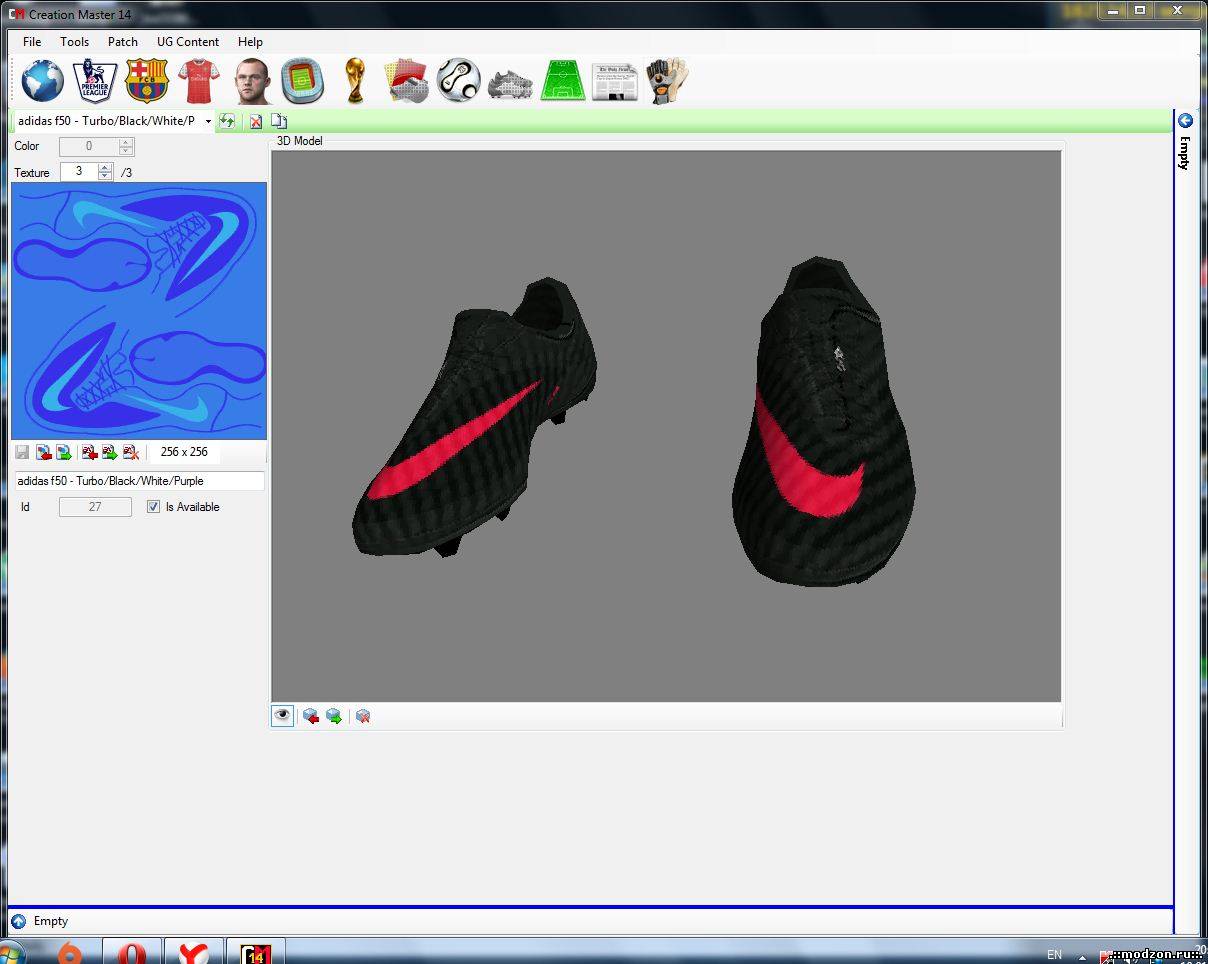This screenshot has height=964, width=1208.
Task: Open Yandex browser from the taskbar
Action: pos(192,952)
